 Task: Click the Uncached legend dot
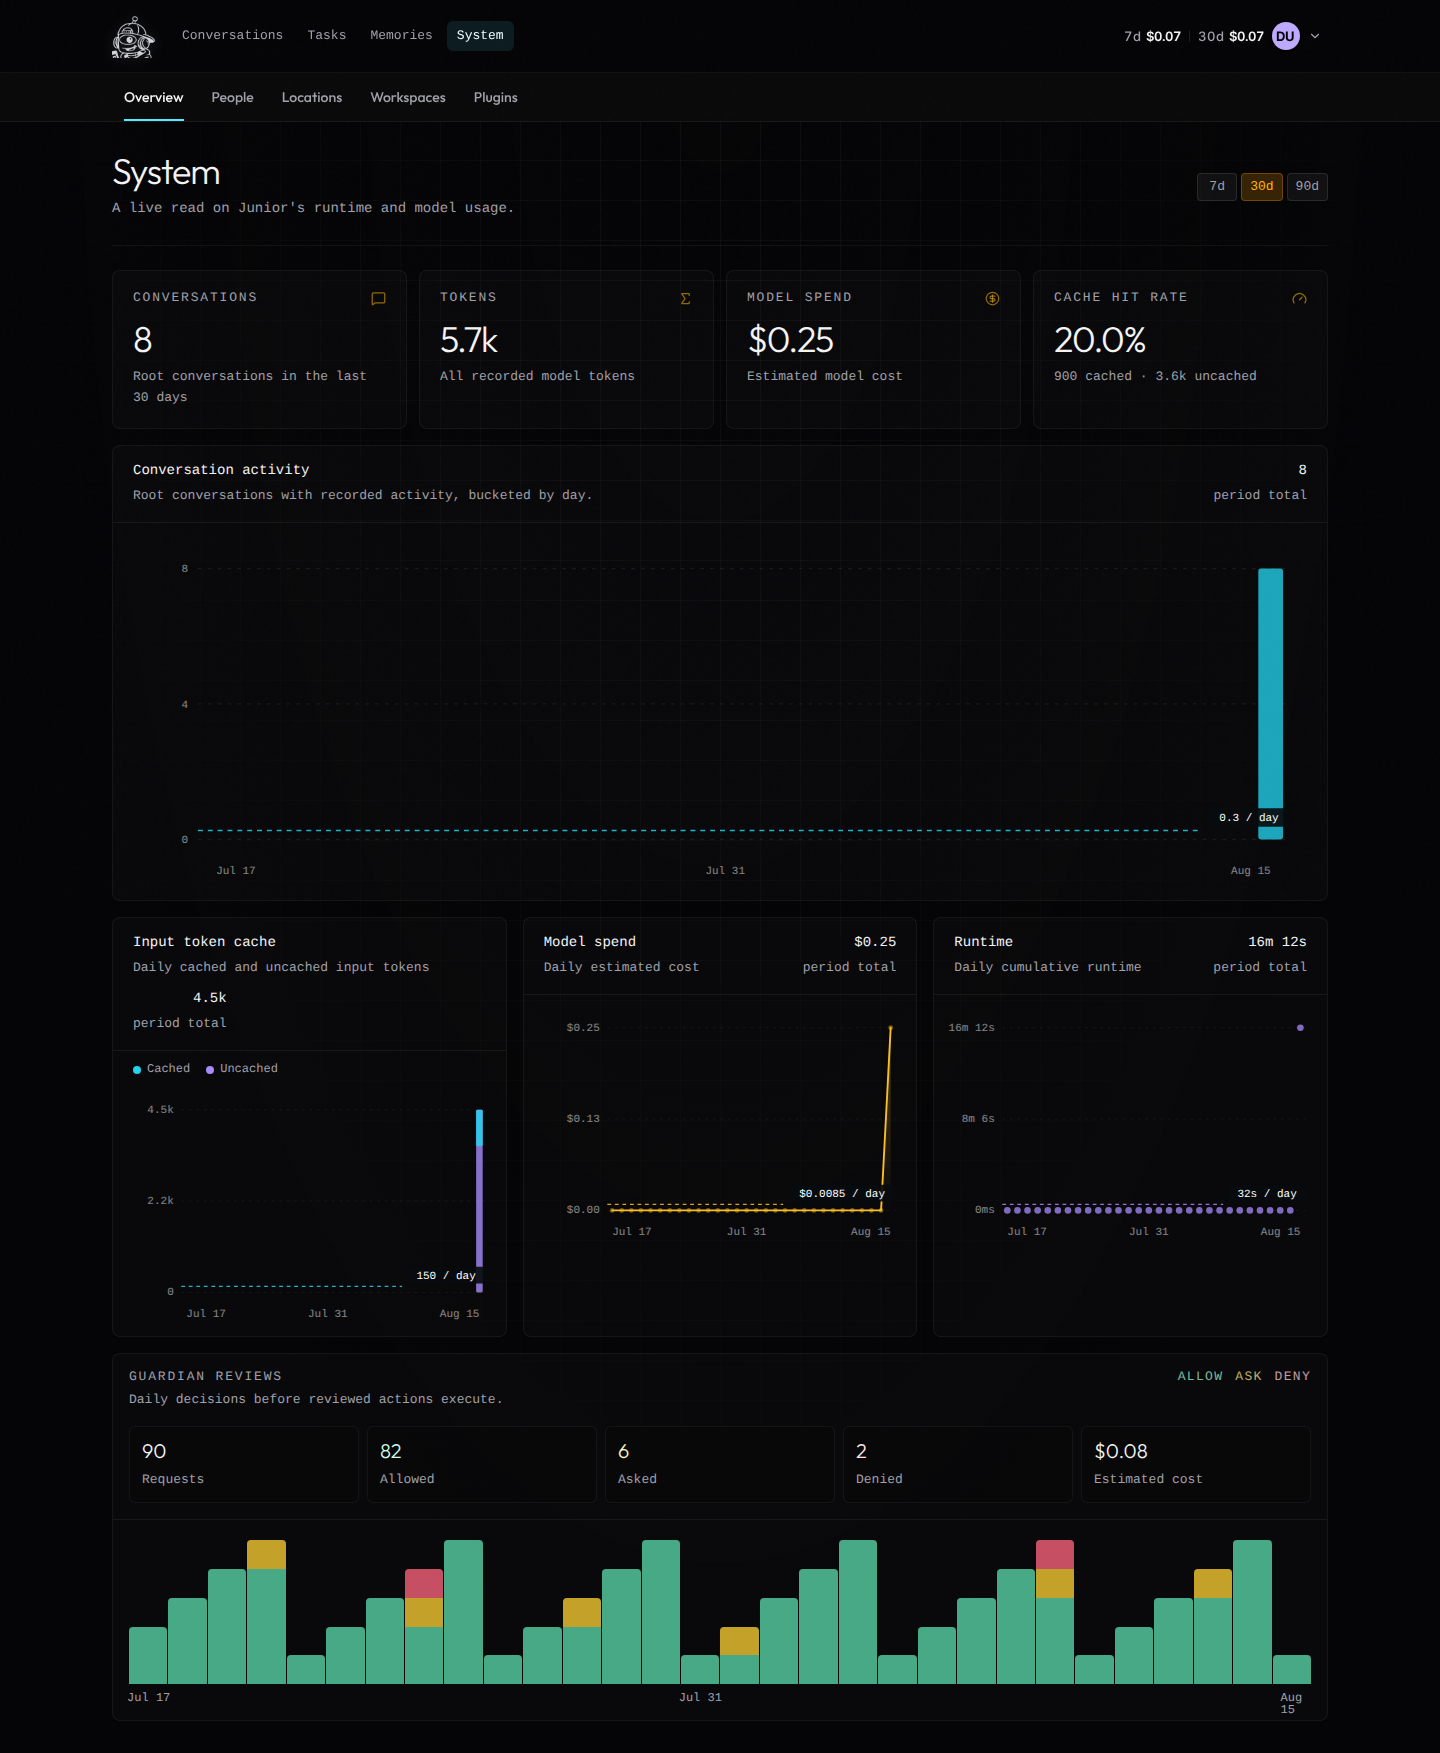coord(210,1070)
